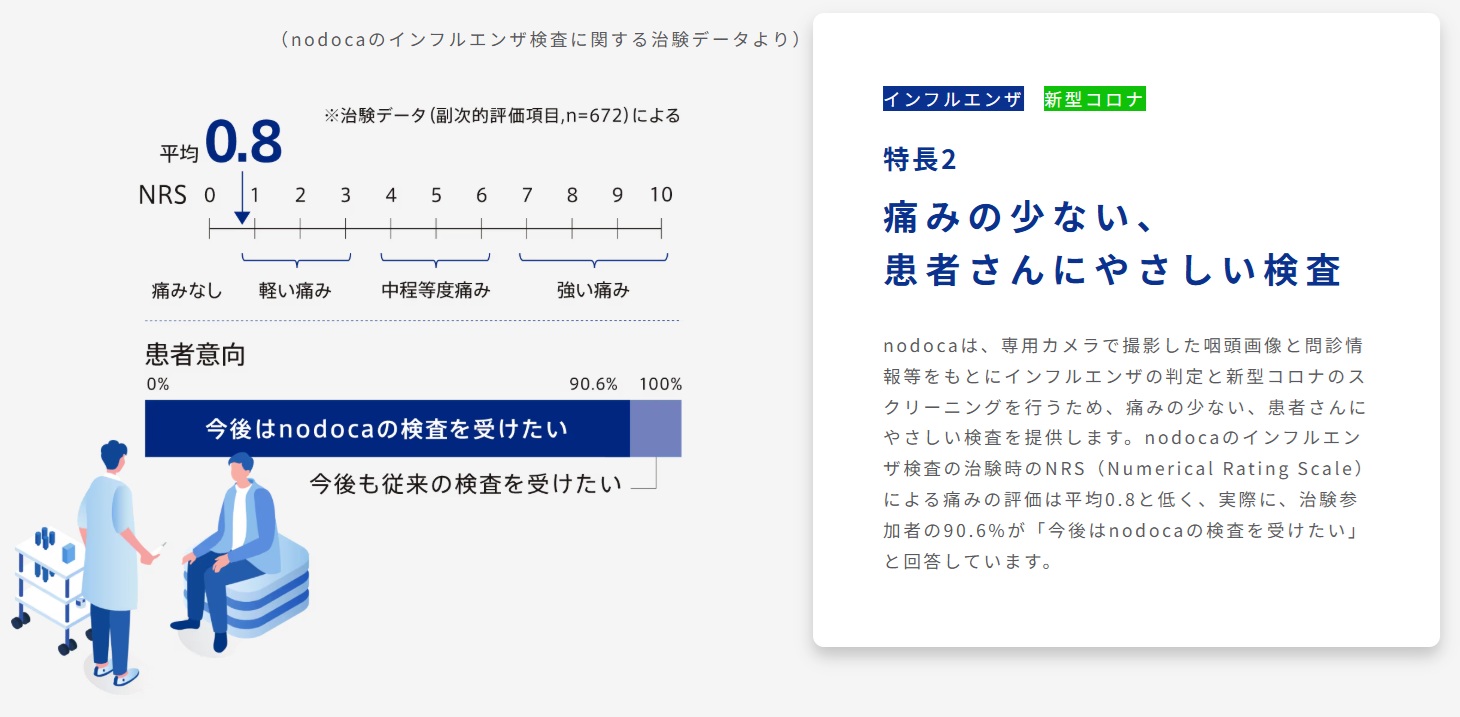Click the bracket above 軽い痛み

click(x=297, y=260)
